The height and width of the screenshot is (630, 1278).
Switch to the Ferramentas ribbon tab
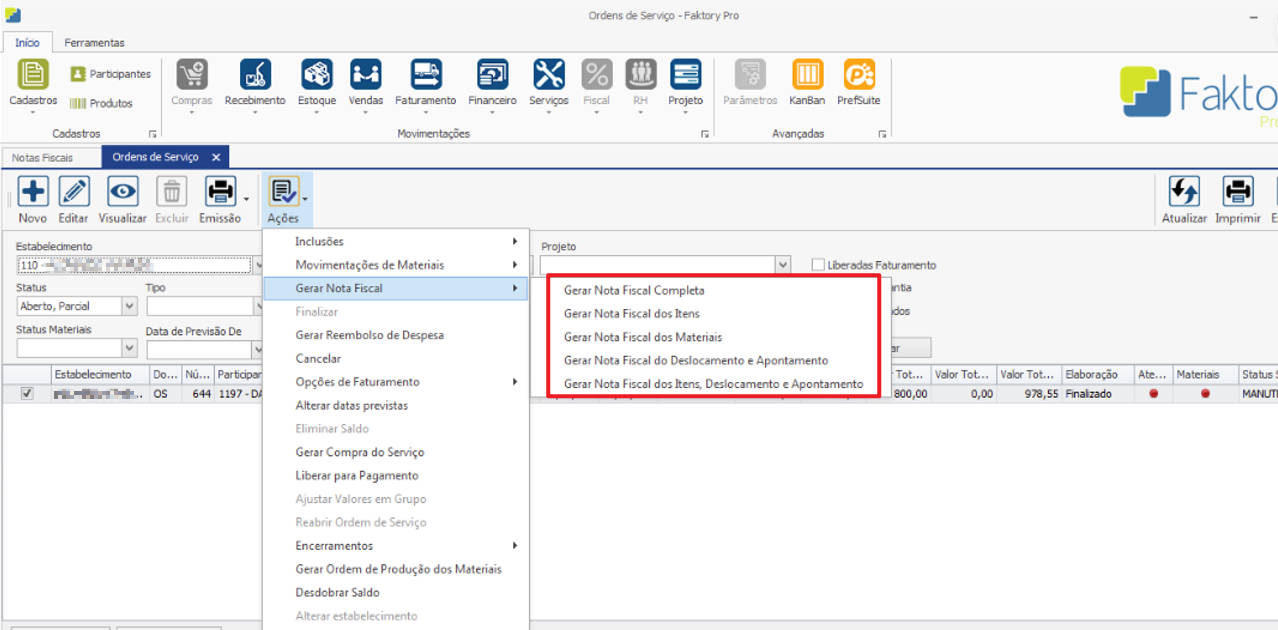pyautogui.click(x=95, y=43)
